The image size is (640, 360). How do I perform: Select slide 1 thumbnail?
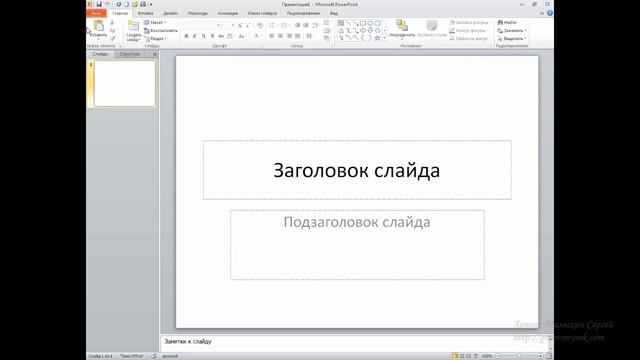[125, 84]
